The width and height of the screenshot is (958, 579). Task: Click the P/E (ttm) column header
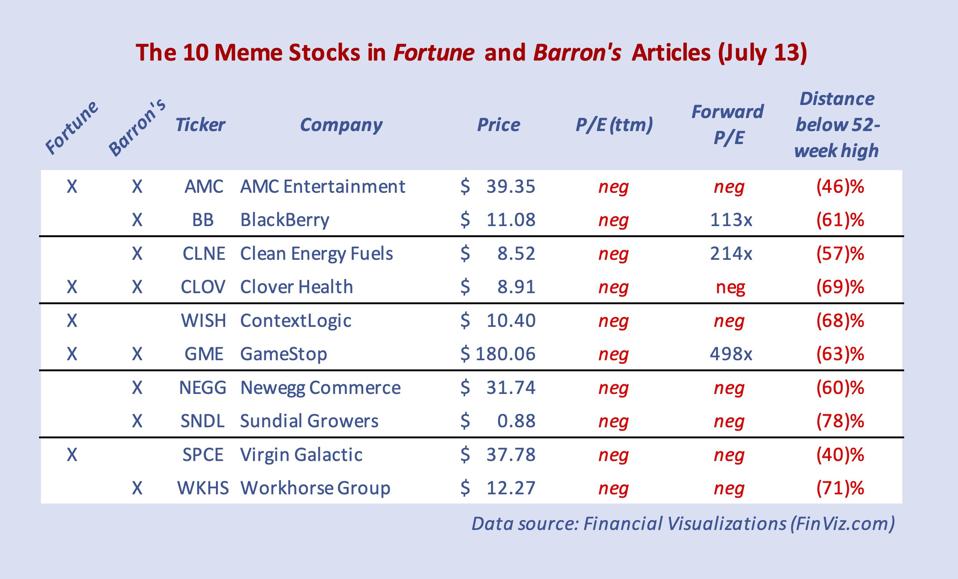tap(613, 125)
